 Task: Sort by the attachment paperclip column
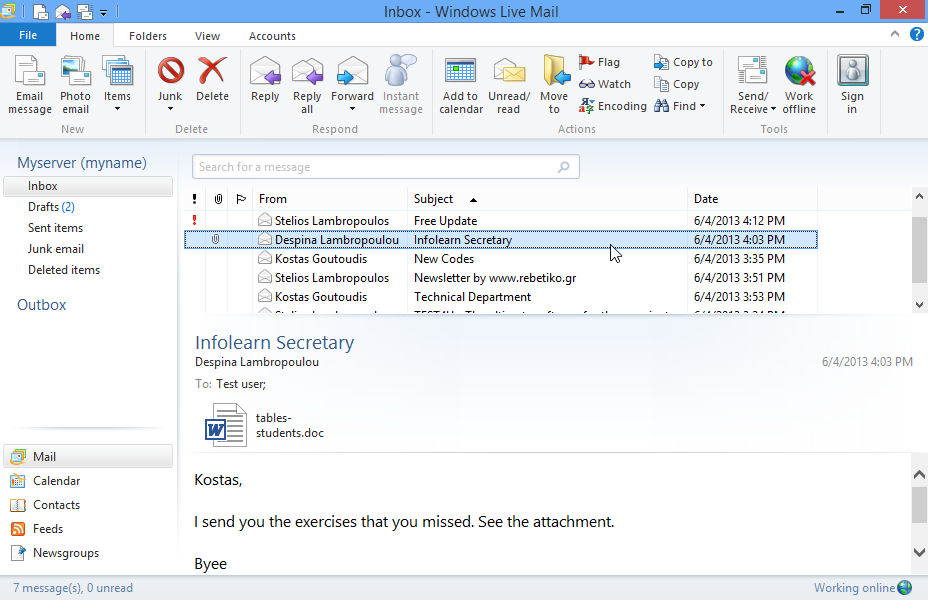pyautogui.click(x=218, y=199)
